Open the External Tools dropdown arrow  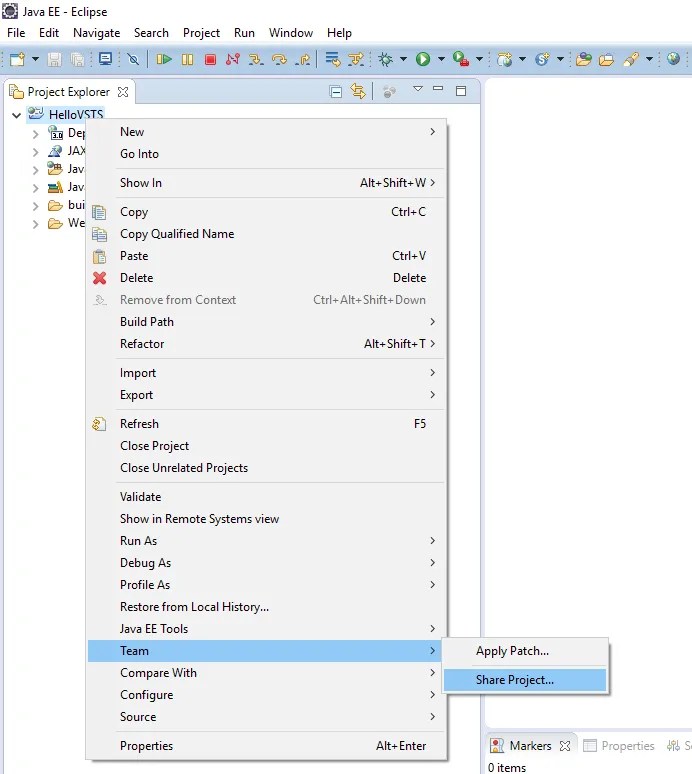coord(479,59)
